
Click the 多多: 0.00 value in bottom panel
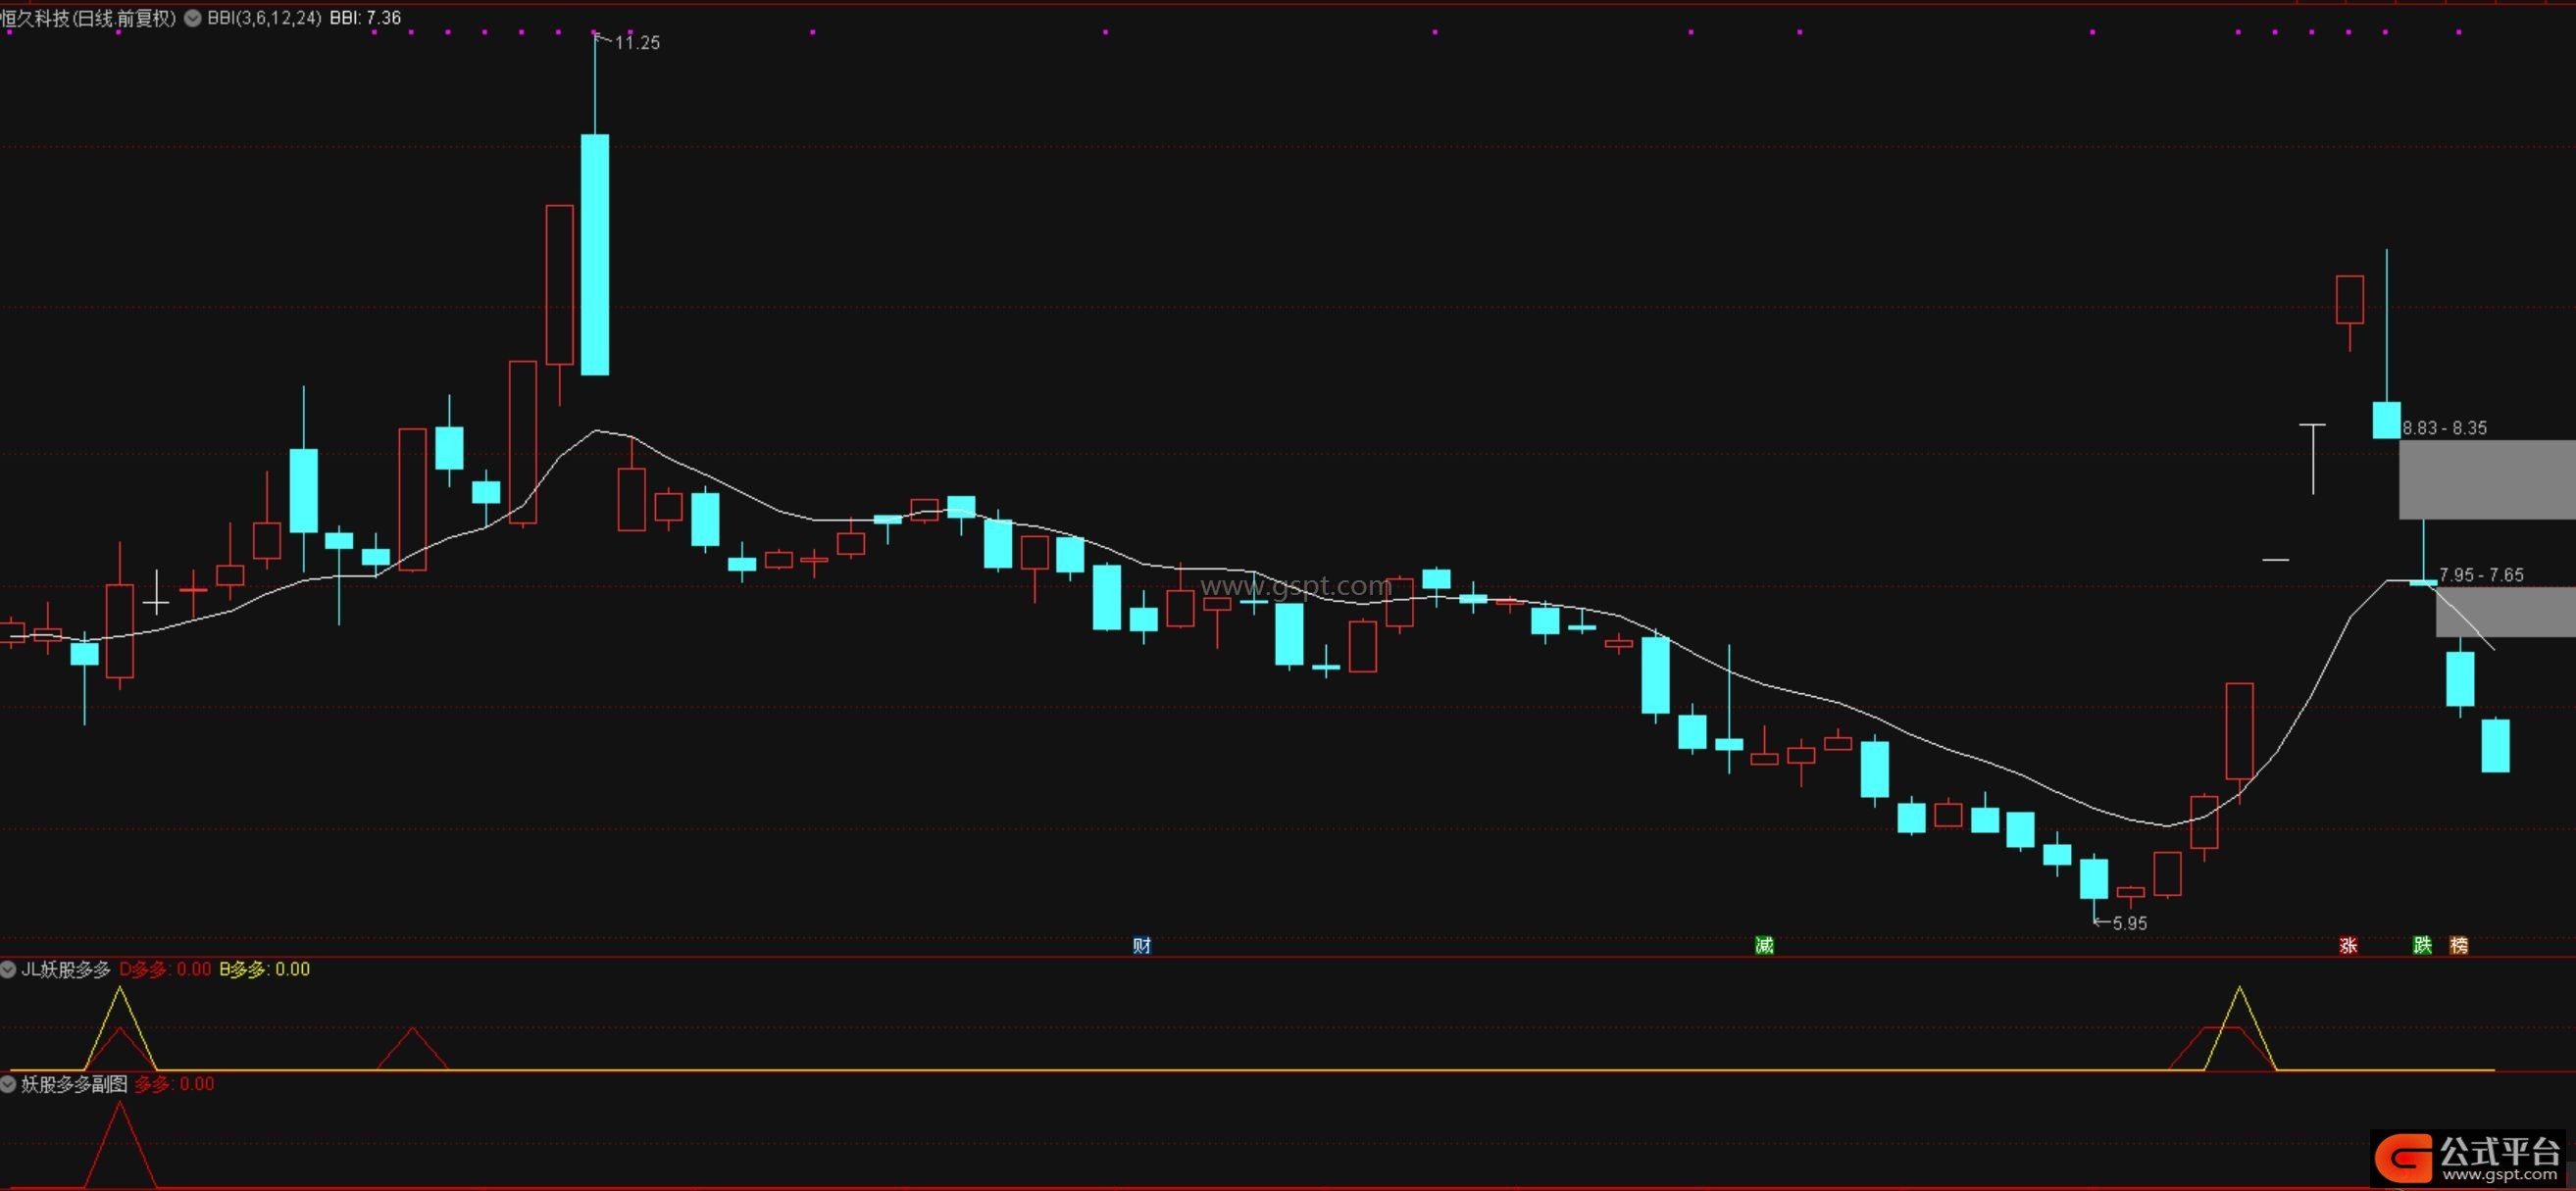[174, 1084]
